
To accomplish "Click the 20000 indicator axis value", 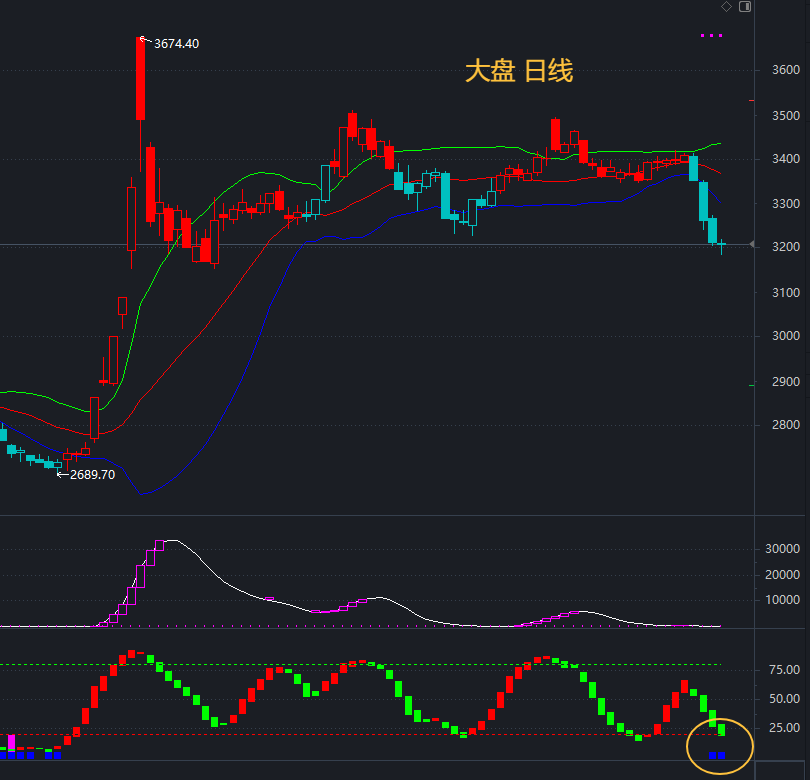I will click(782, 574).
